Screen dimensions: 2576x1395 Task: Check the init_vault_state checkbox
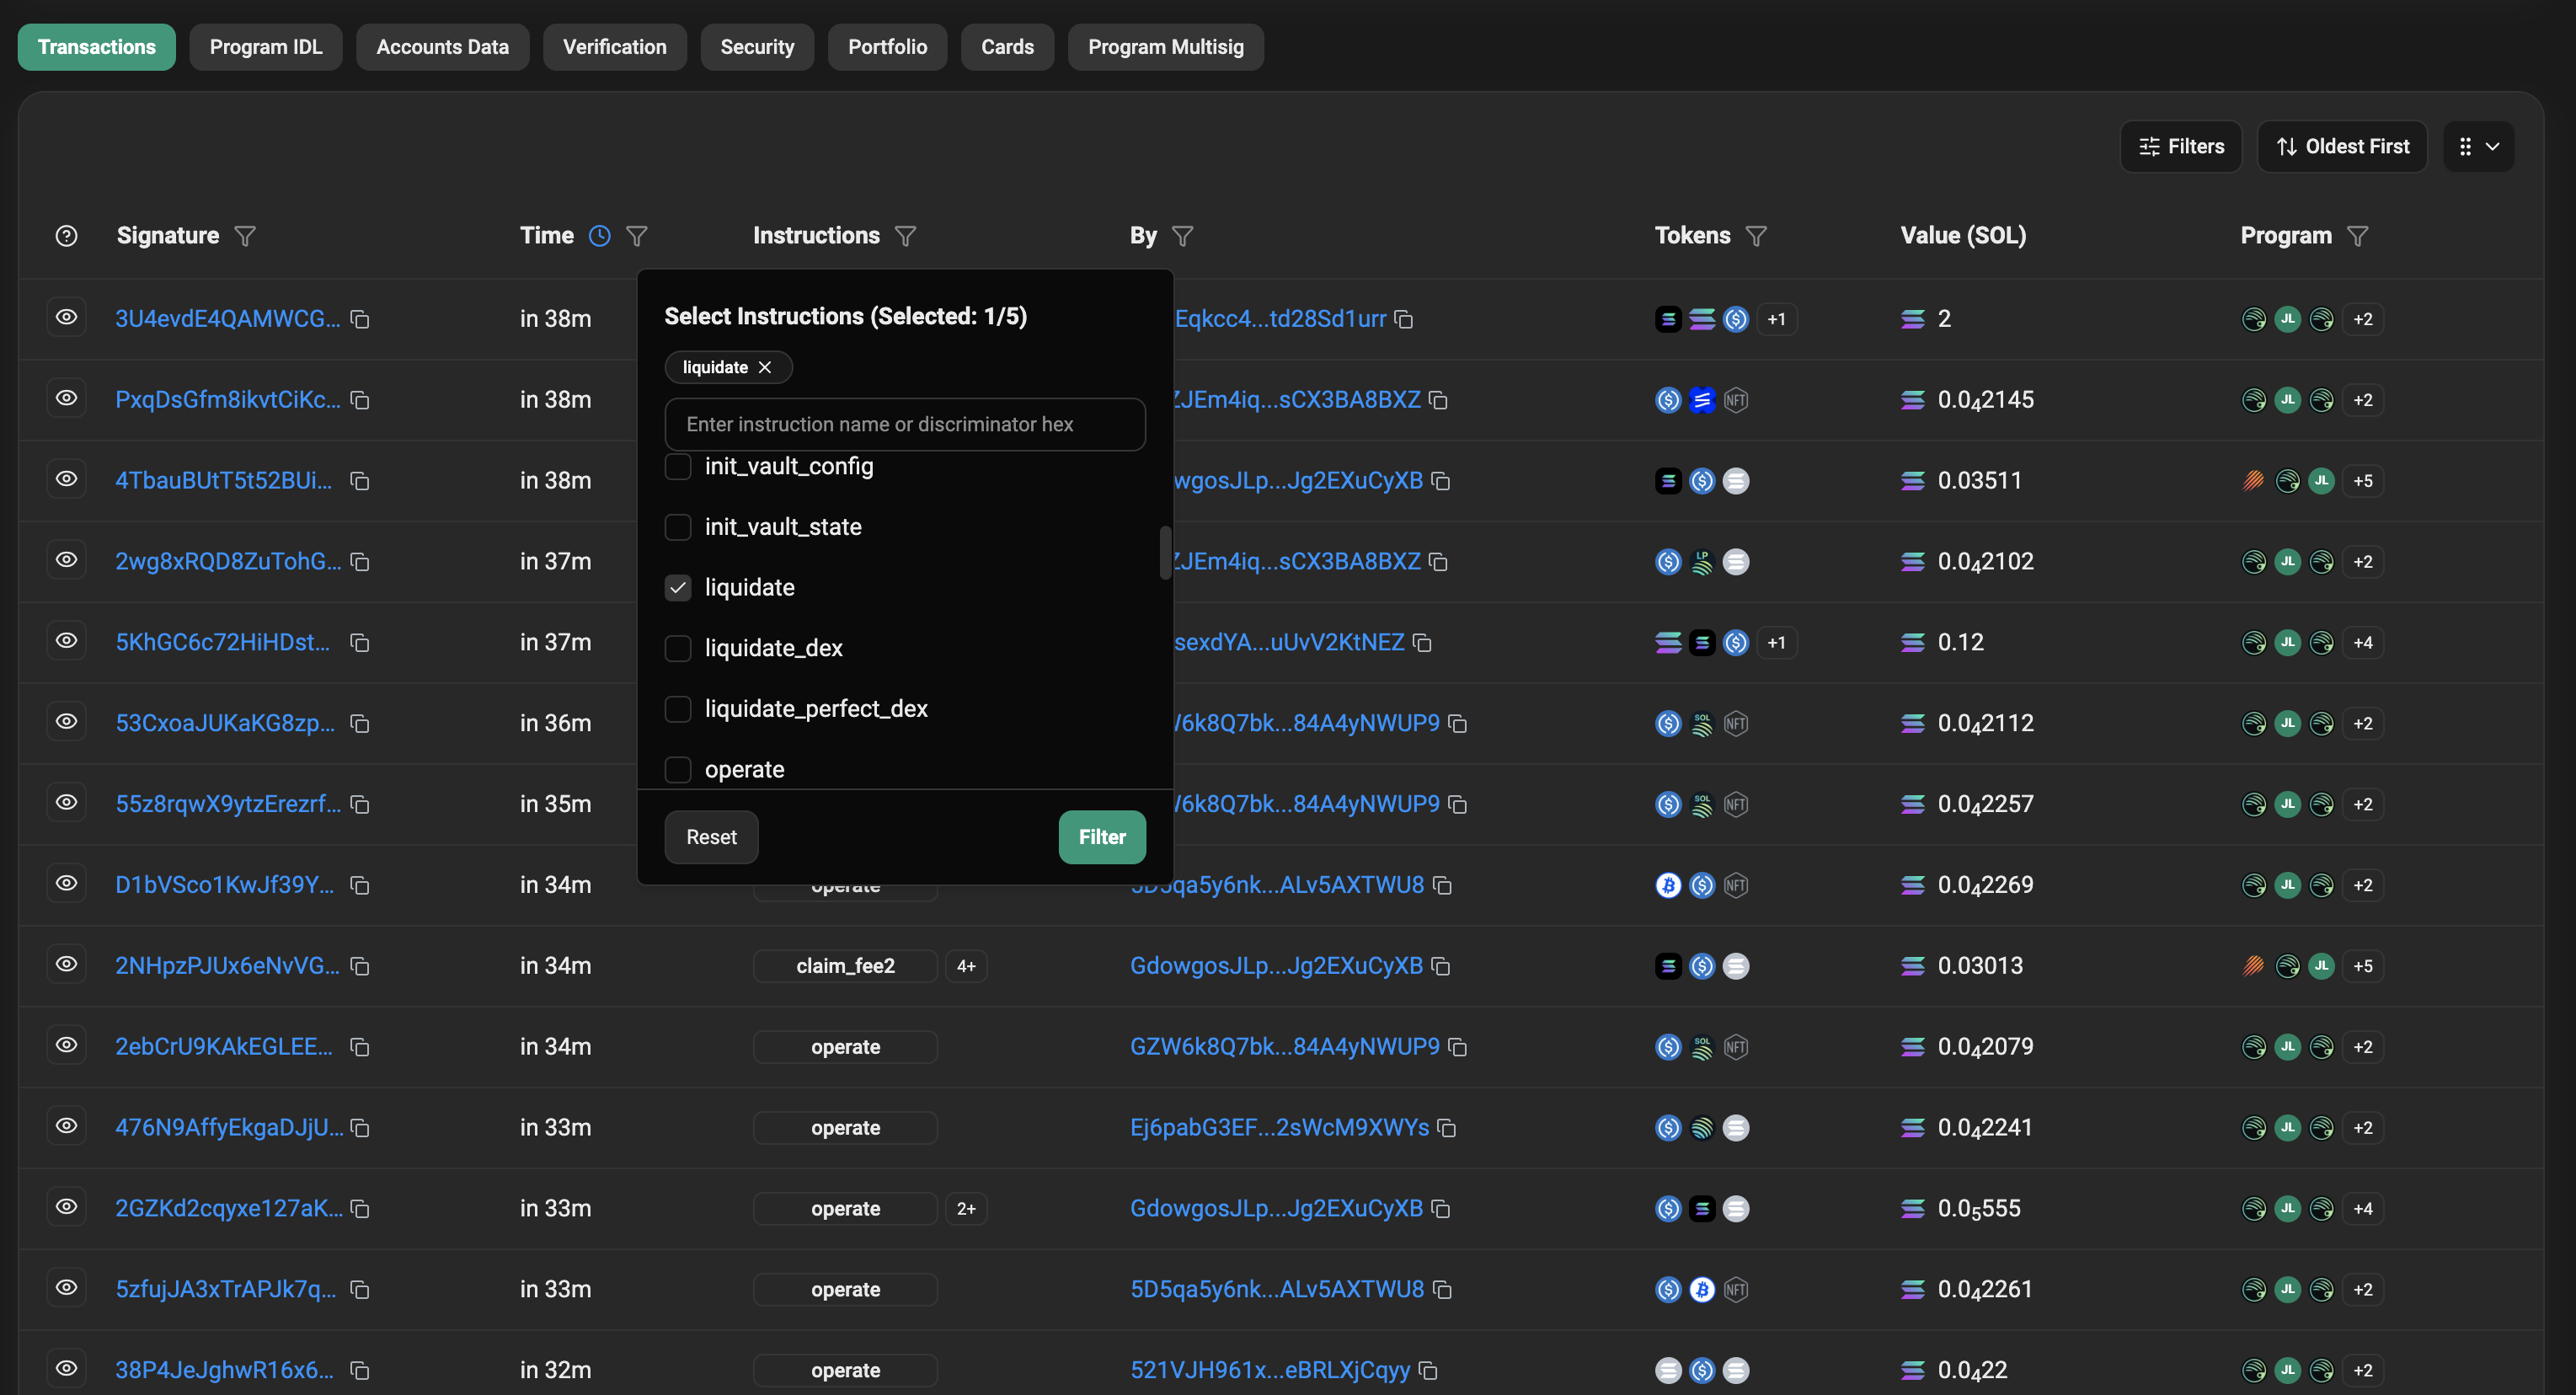(x=678, y=527)
